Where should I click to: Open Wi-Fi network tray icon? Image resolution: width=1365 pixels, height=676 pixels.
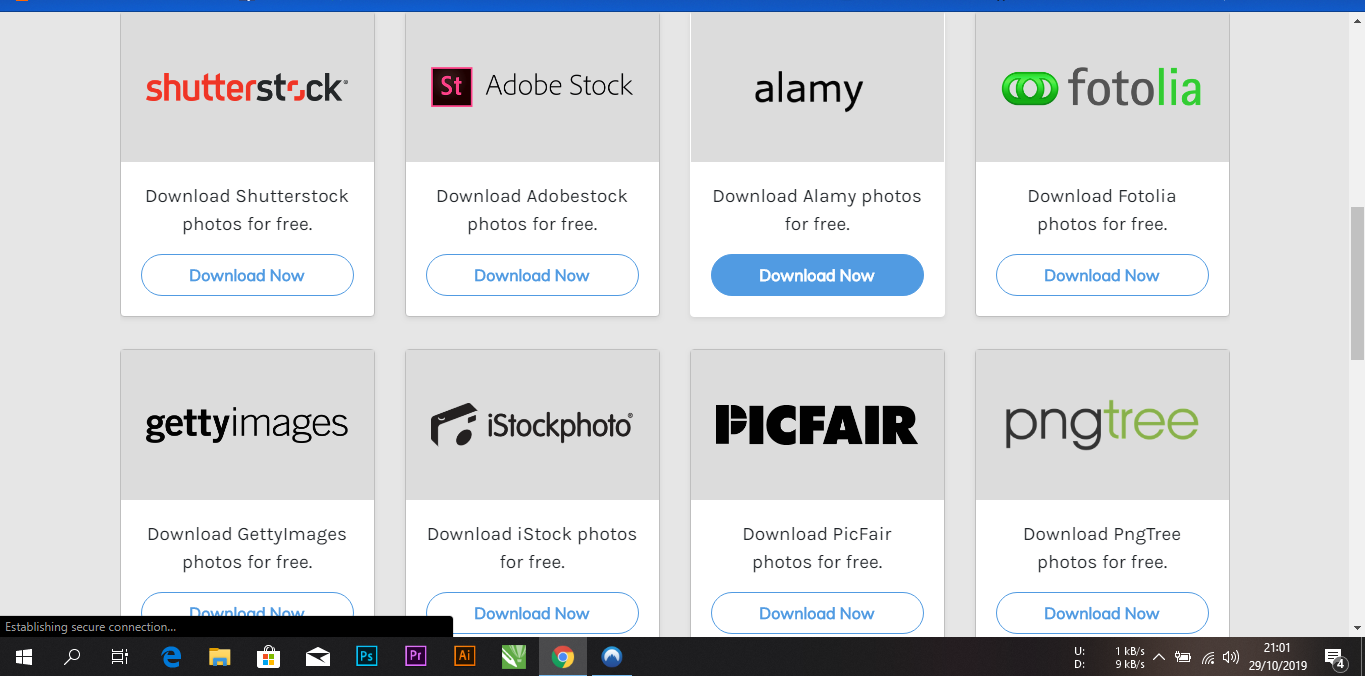[1208, 657]
